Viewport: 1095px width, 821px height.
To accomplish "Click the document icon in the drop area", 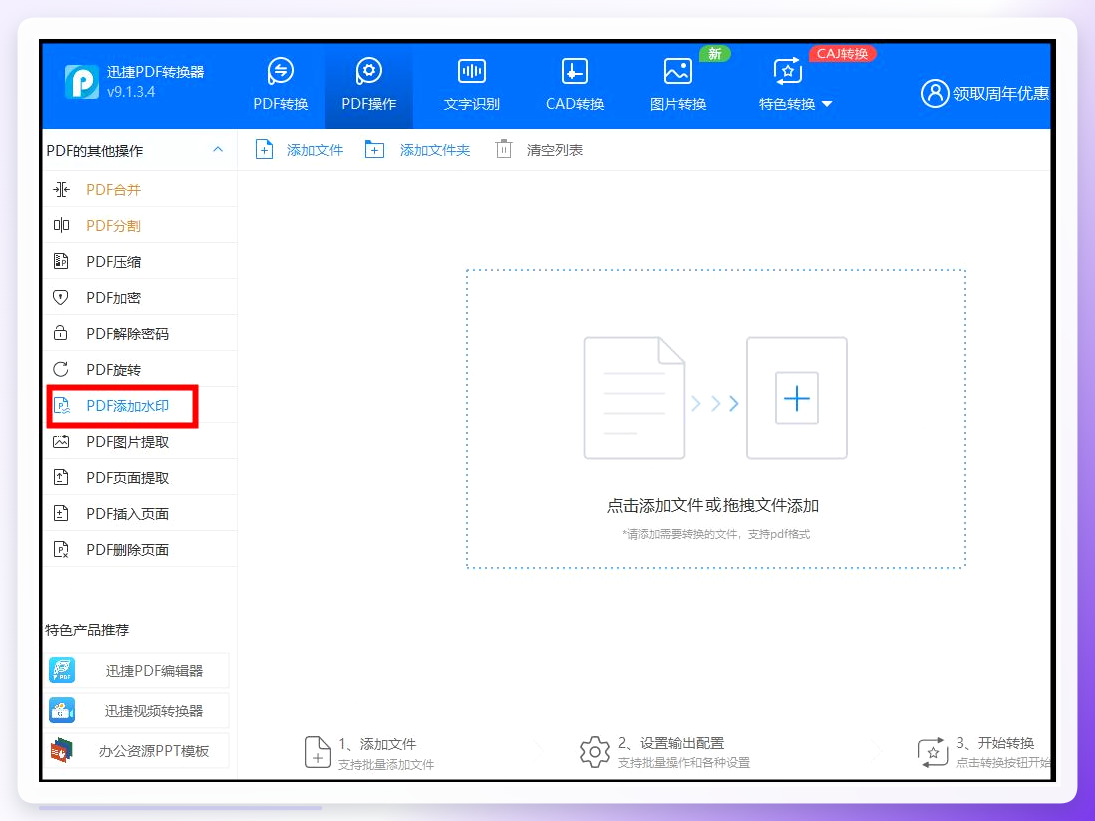I will click(634, 398).
